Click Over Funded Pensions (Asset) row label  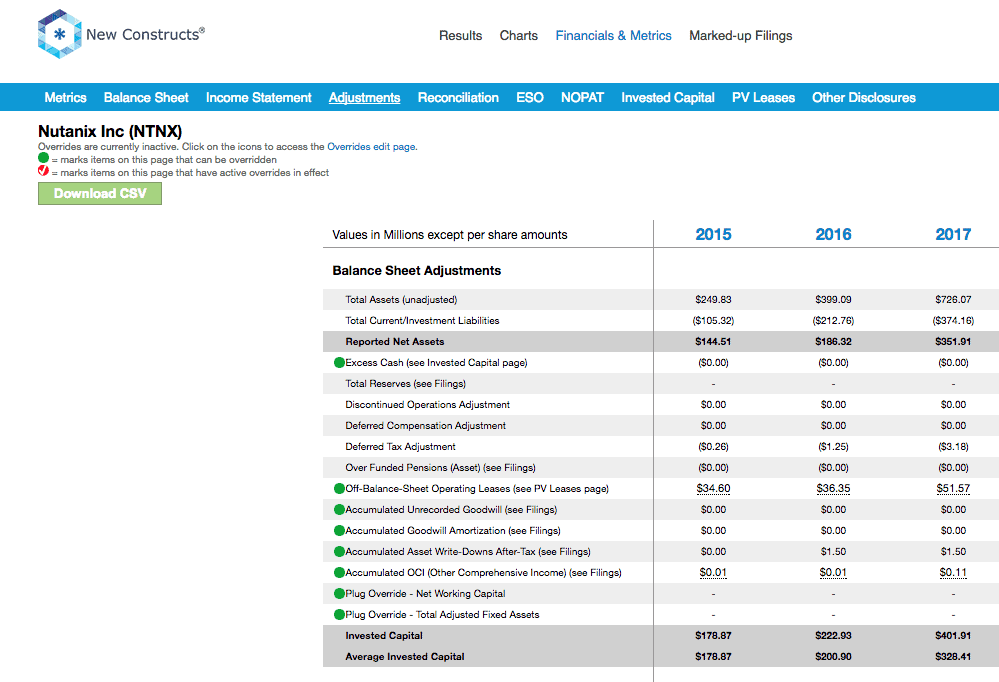(x=440, y=468)
